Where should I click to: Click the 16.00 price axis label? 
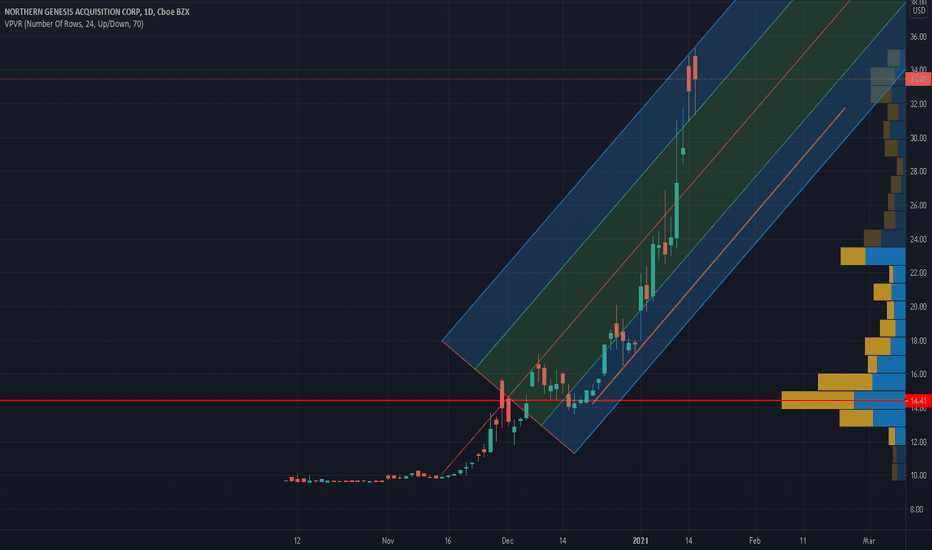tap(918, 374)
